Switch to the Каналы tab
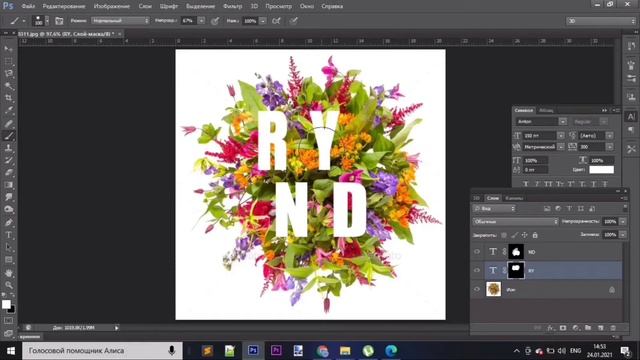Image resolution: width=640 pixels, height=360 pixels. pos(514,198)
